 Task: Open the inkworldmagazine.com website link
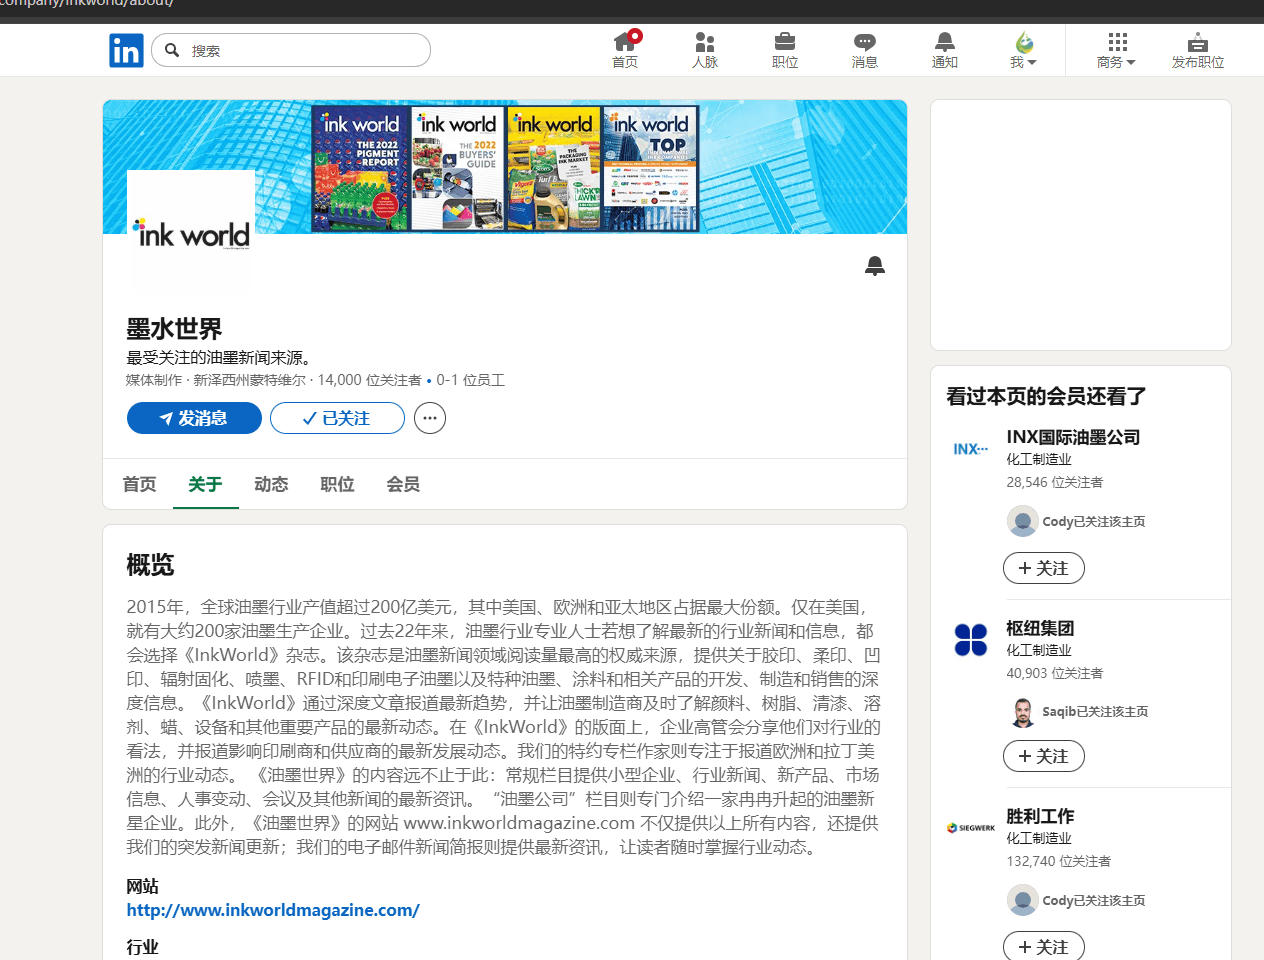(x=273, y=910)
